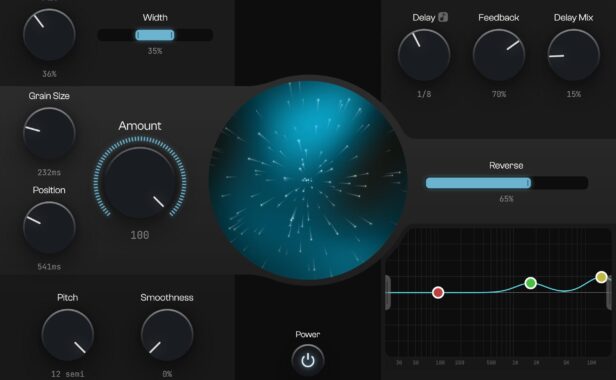Click the Delay value 1/8
Image resolution: width=616 pixels, height=380 pixels.
tap(424, 94)
